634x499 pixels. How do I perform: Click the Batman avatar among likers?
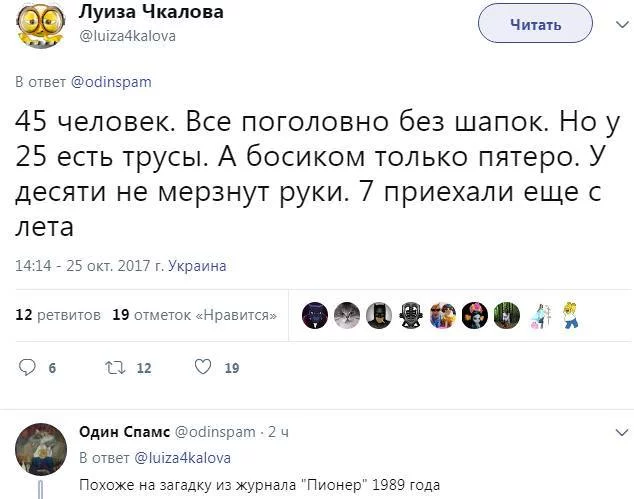[x=379, y=315]
